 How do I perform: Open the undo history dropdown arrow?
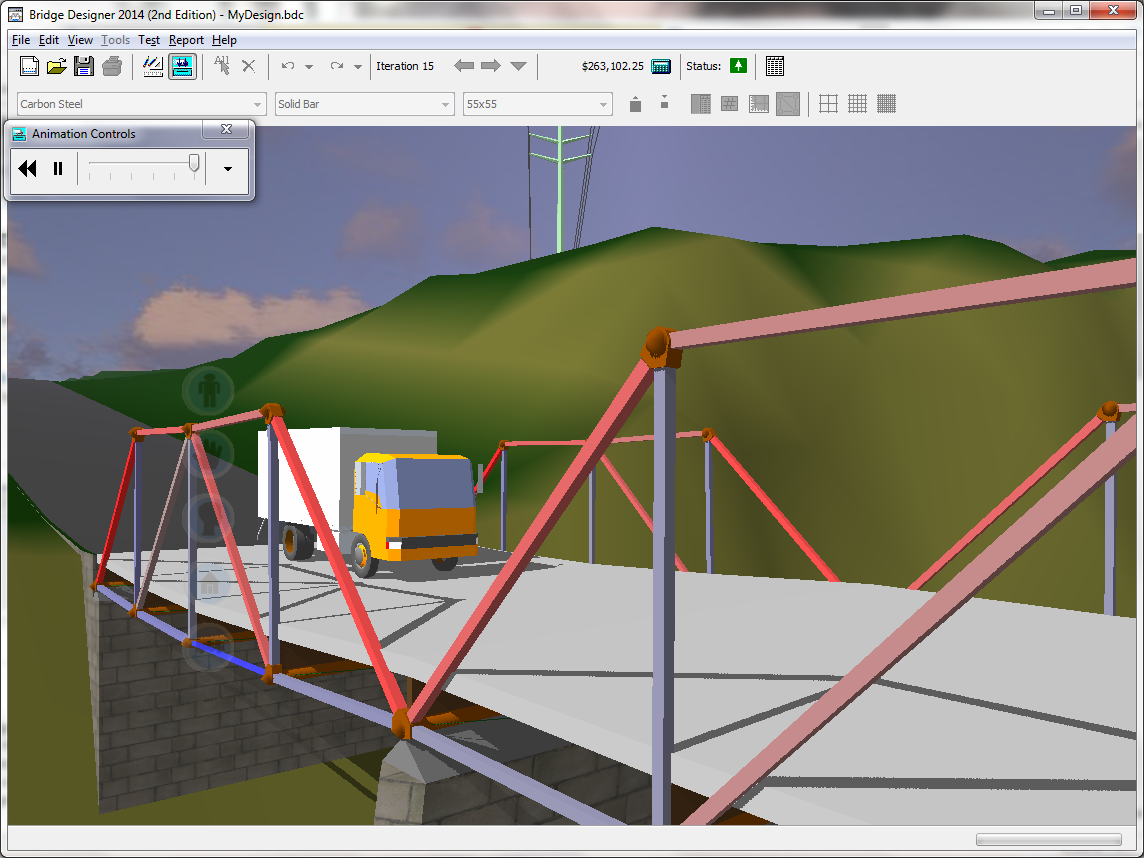pyautogui.click(x=309, y=66)
